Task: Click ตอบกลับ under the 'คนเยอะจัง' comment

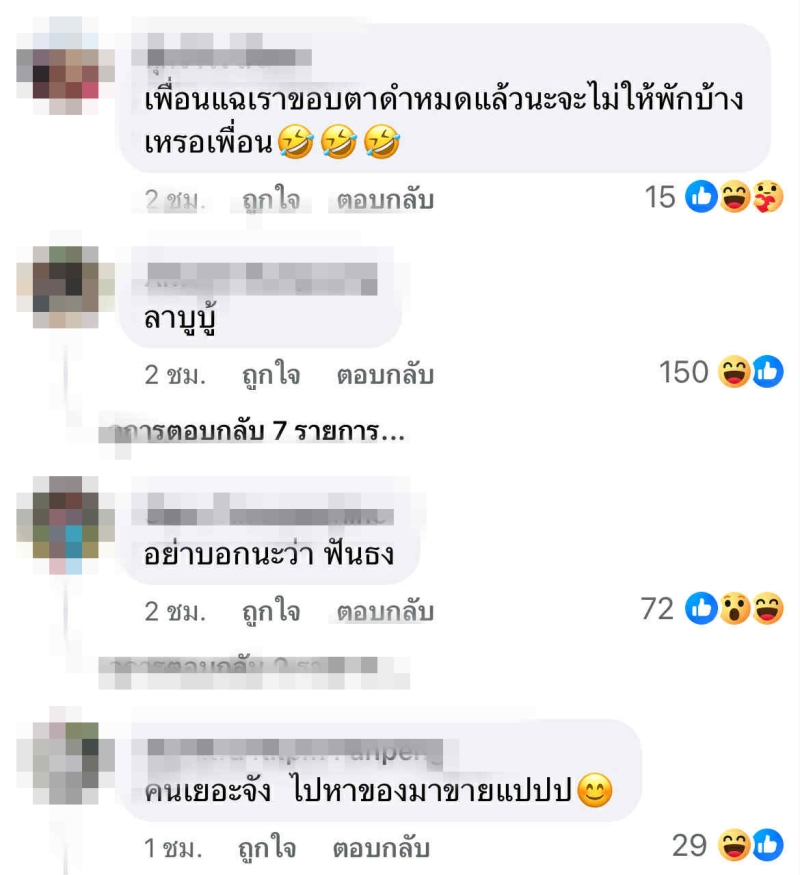Action: (x=381, y=848)
